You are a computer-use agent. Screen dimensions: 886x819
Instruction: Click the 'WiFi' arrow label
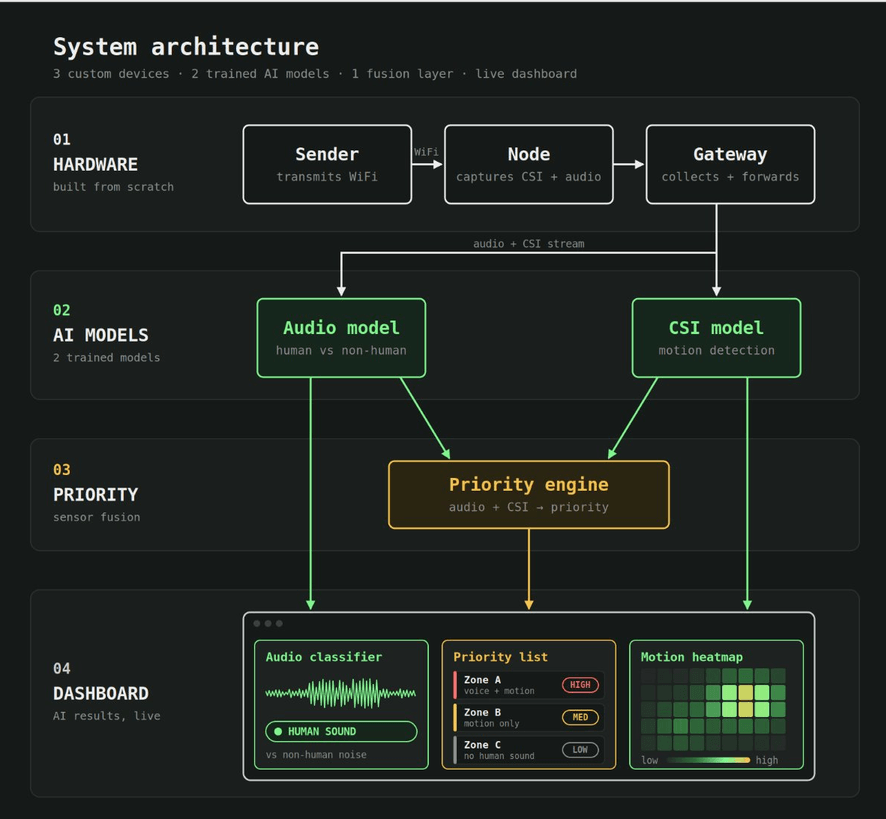(x=426, y=152)
